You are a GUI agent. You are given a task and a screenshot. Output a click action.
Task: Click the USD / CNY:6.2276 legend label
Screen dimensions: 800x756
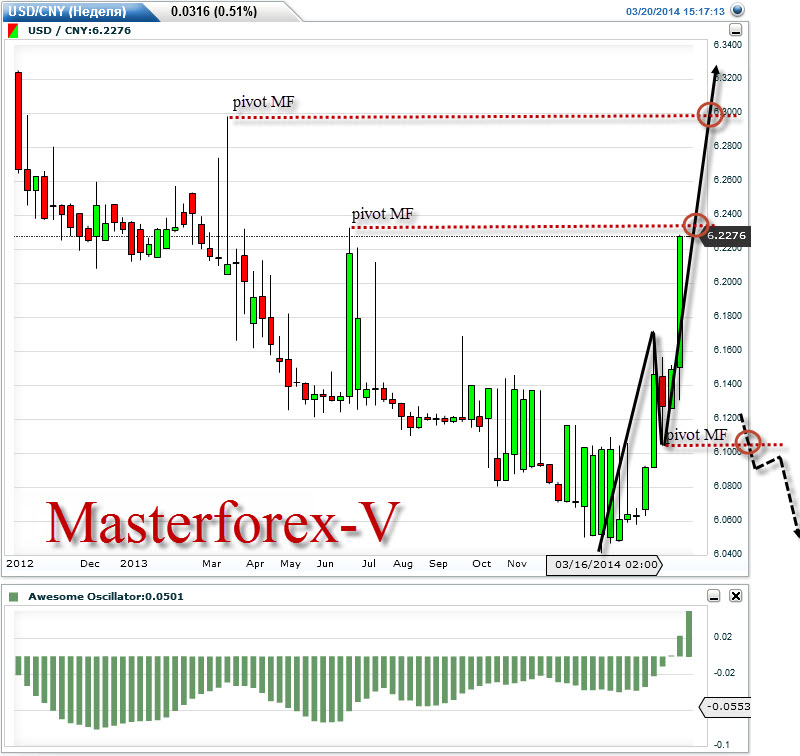(x=80, y=31)
